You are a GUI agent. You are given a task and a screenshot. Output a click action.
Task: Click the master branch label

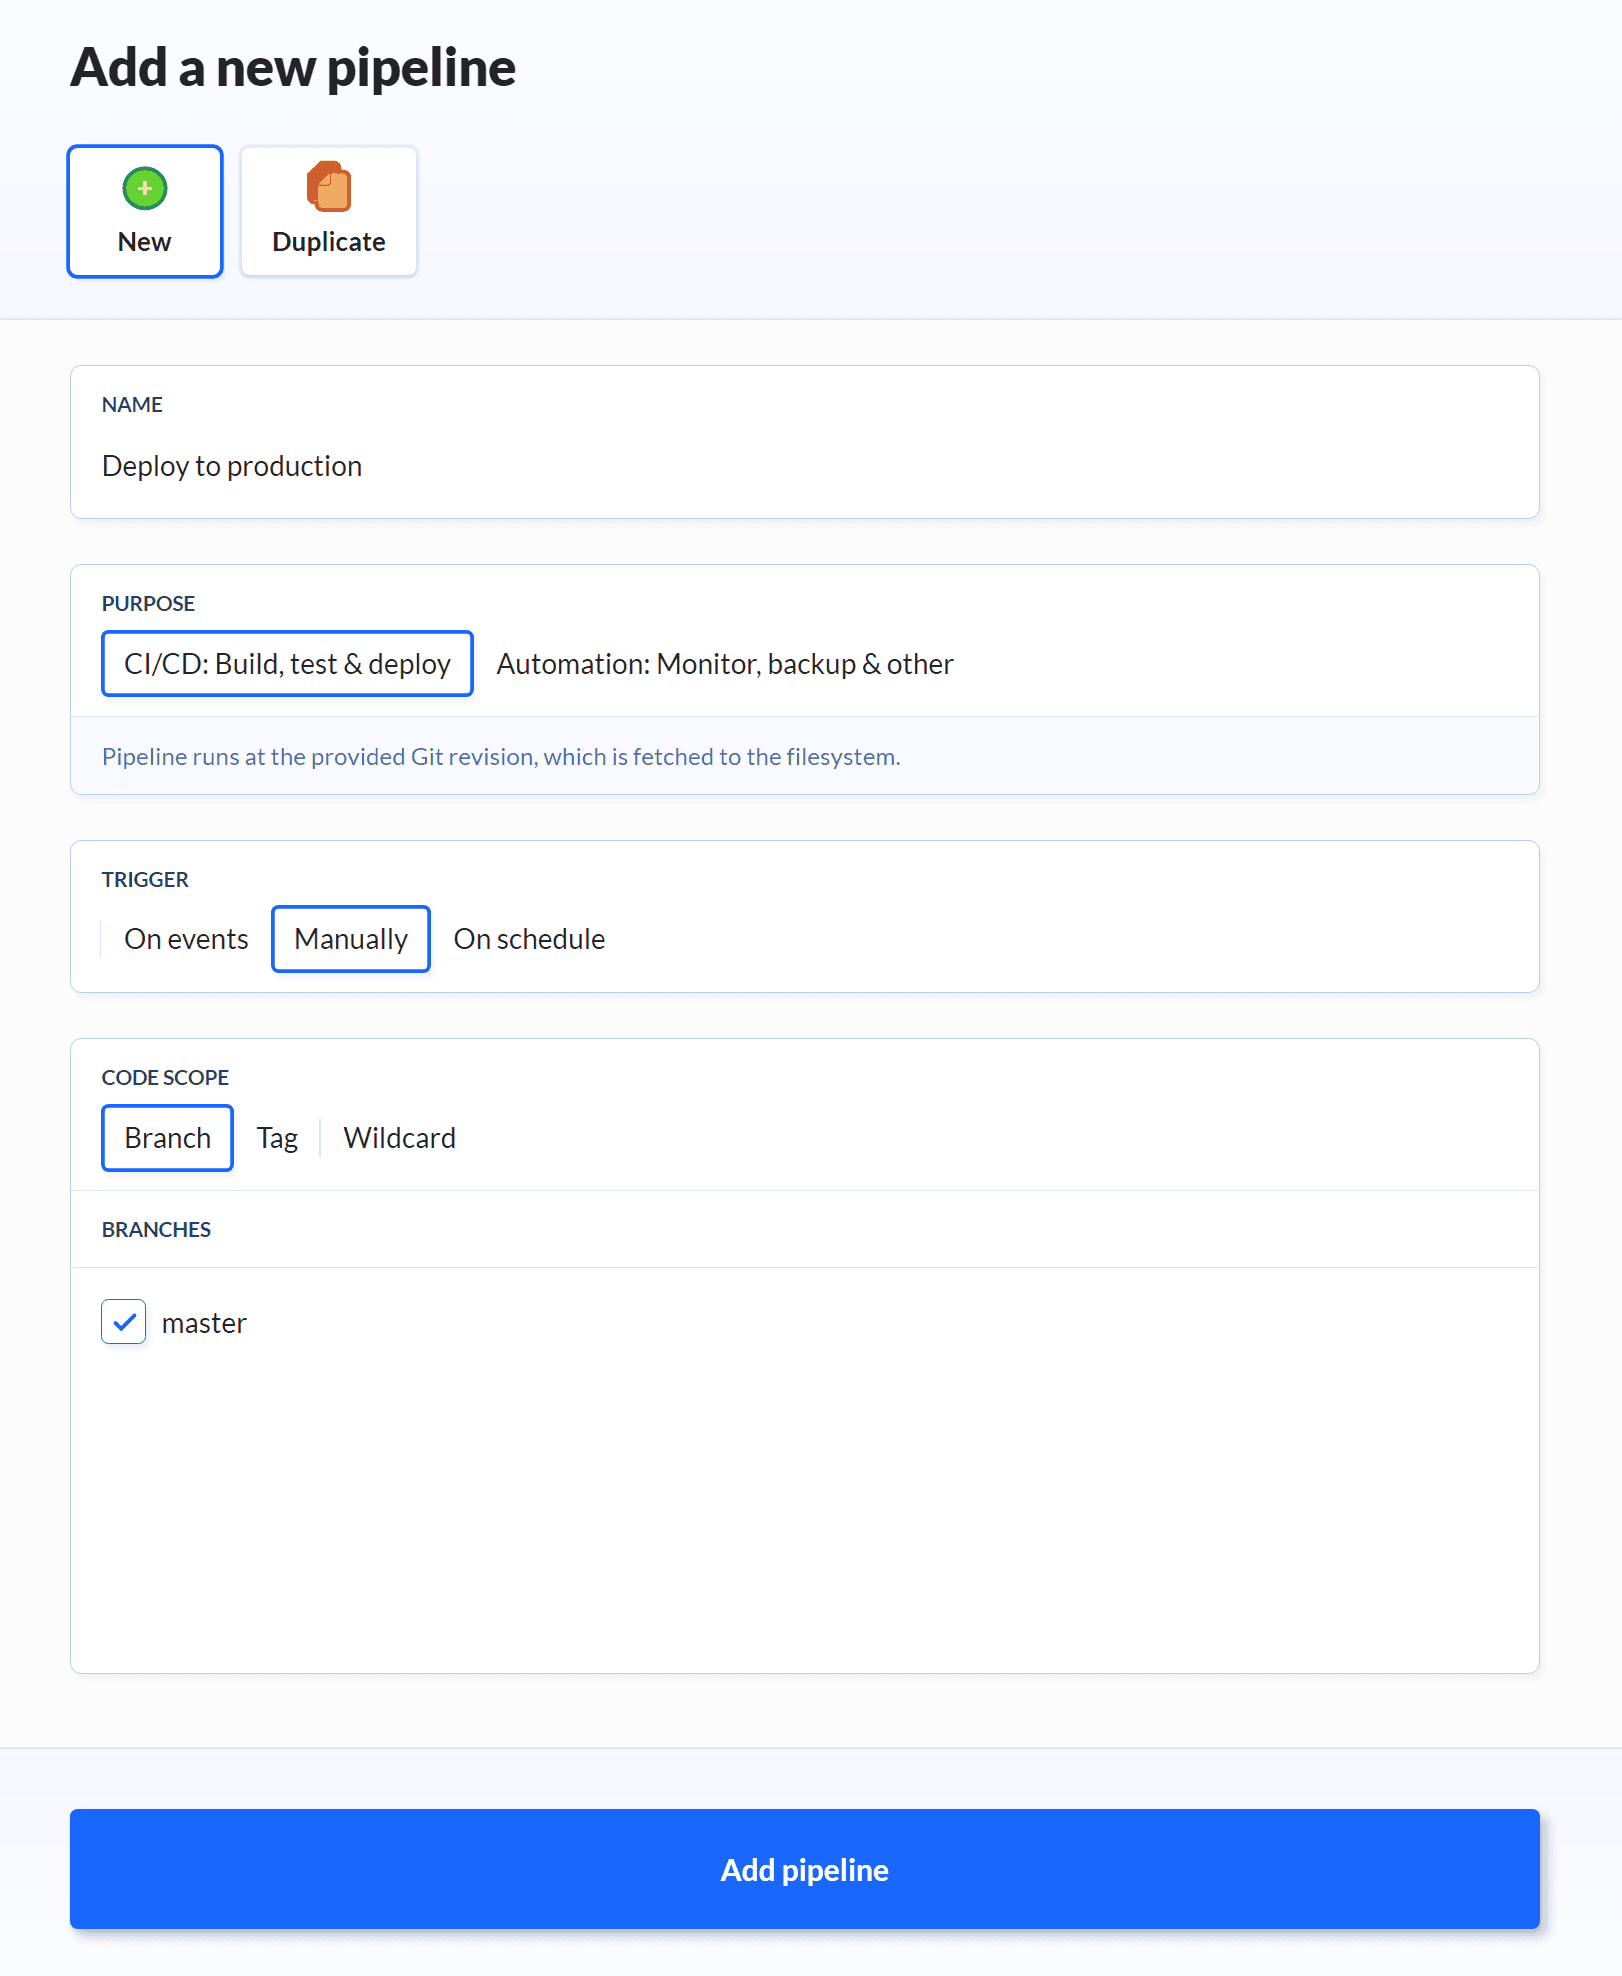[x=204, y=1322]
